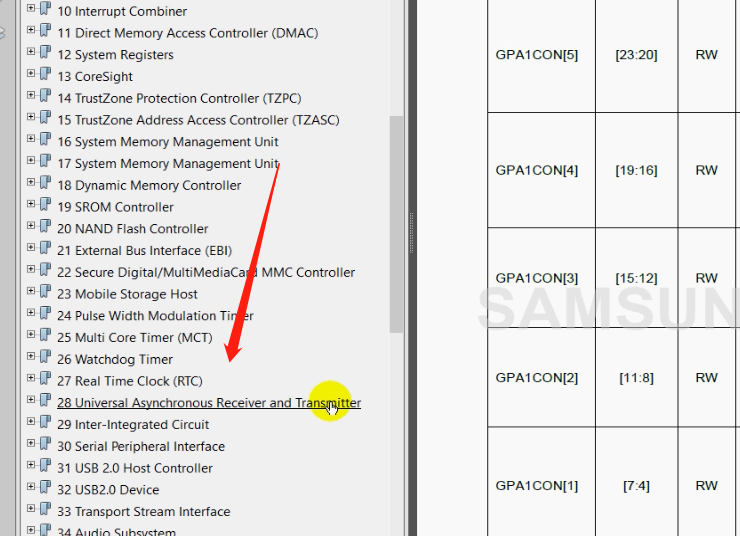740x536 pixels.
Task: Expand 18 Dynamic Memory Controller bookmark
Action: tap(31, 185)
